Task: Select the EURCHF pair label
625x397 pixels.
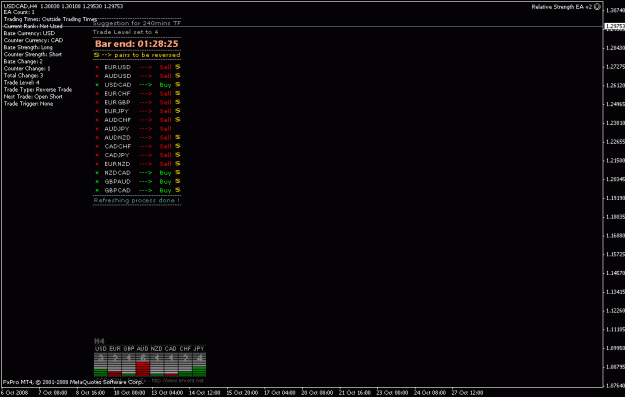Action: [118, 94]
